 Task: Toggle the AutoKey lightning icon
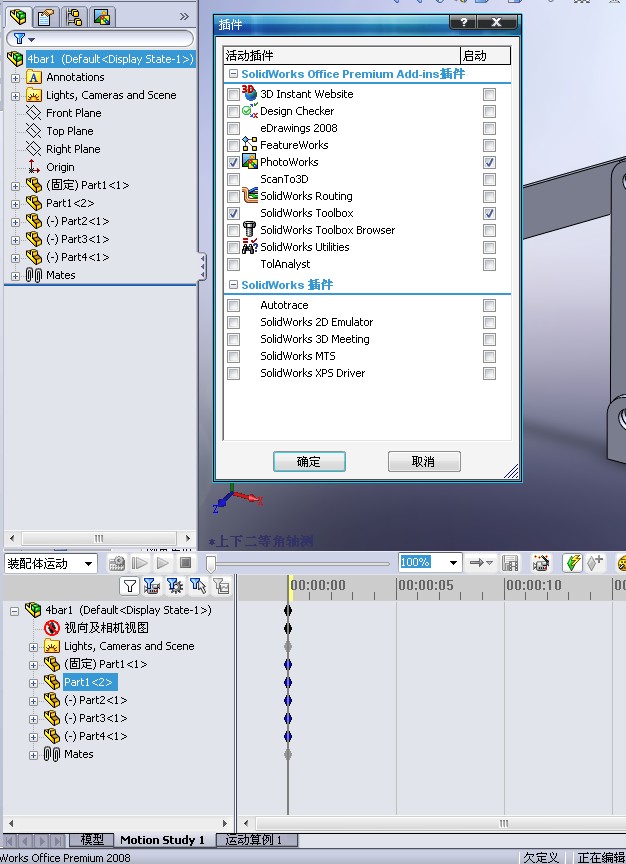click(x=573, y=563)
